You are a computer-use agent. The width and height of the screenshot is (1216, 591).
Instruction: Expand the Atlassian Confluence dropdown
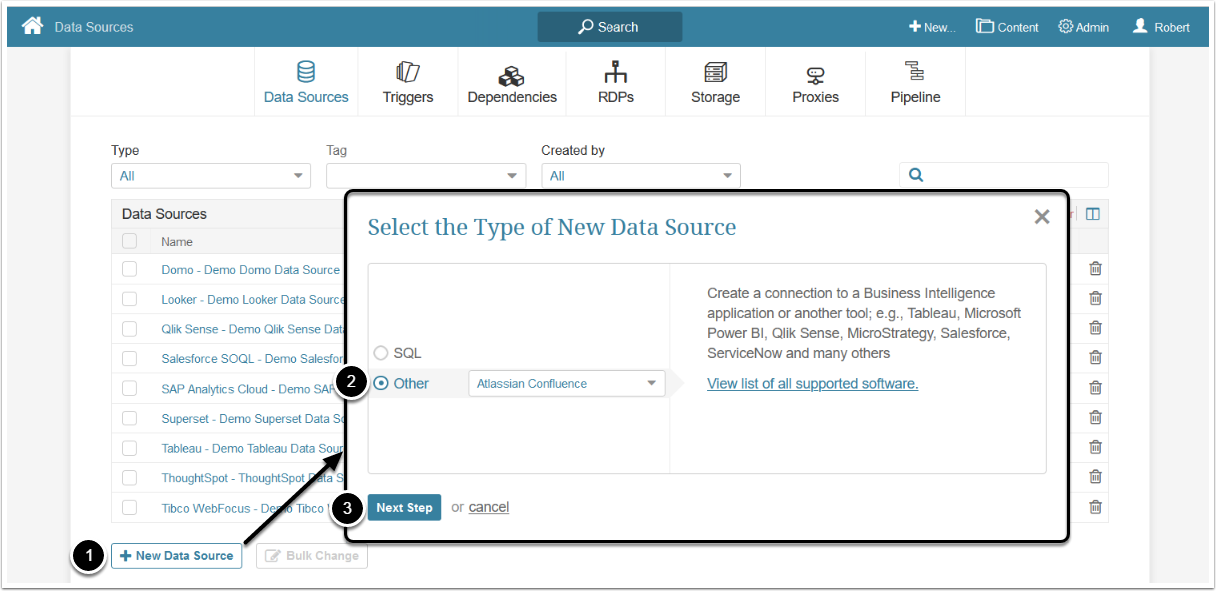click(566, 383)
